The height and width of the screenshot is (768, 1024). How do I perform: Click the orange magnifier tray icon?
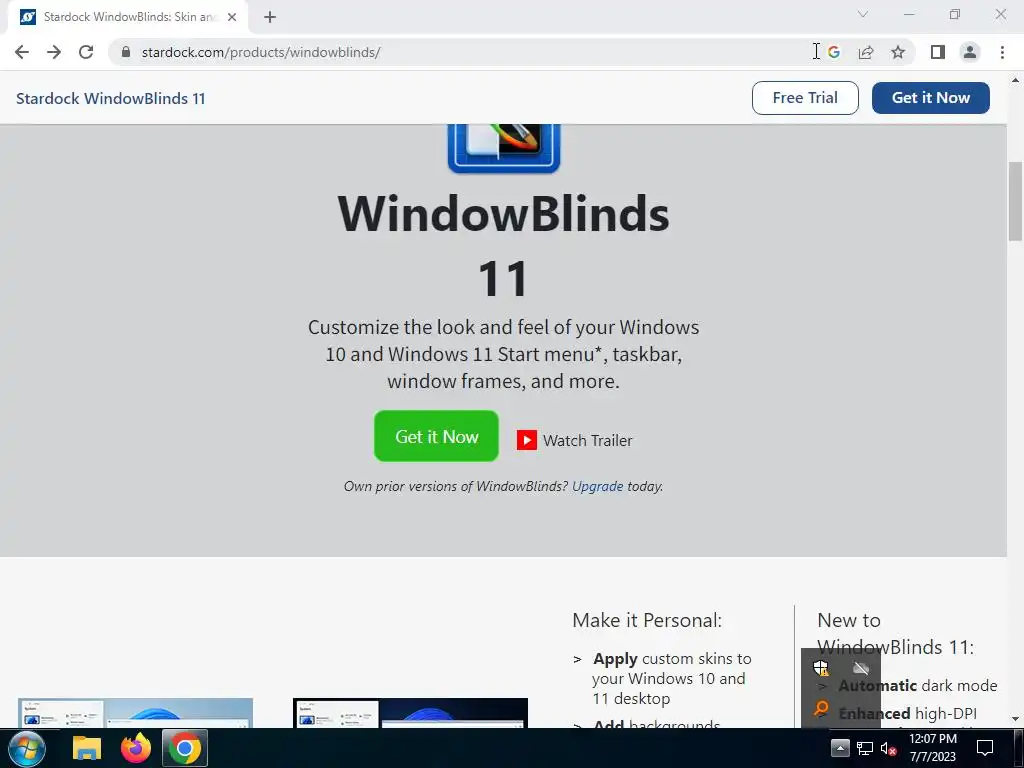tap(821, 708)
